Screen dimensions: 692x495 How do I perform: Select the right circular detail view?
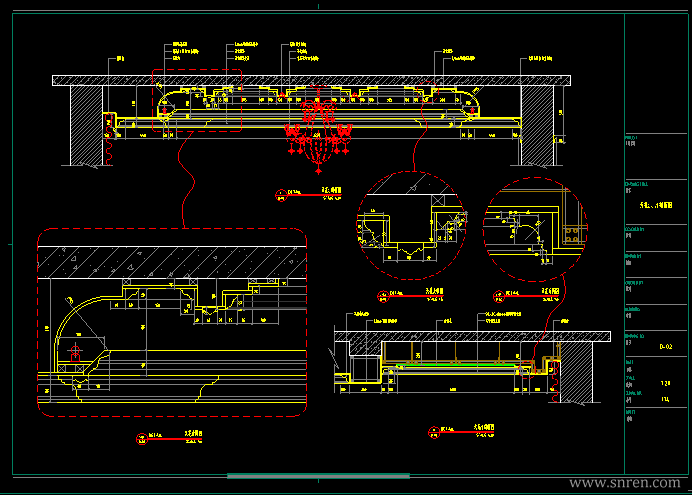[535, 229]
